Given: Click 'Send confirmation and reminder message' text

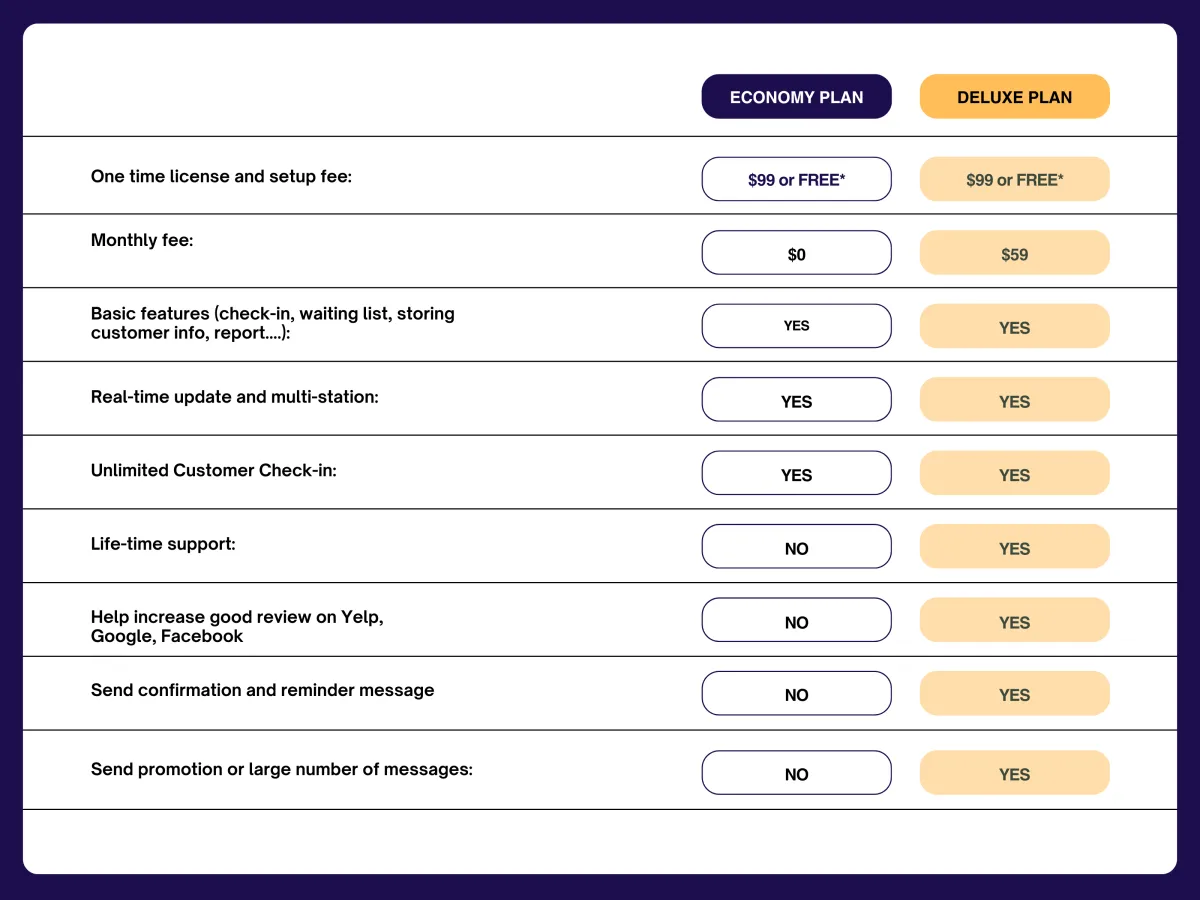Looking at the screenshot, I should [x=262, y=690].
